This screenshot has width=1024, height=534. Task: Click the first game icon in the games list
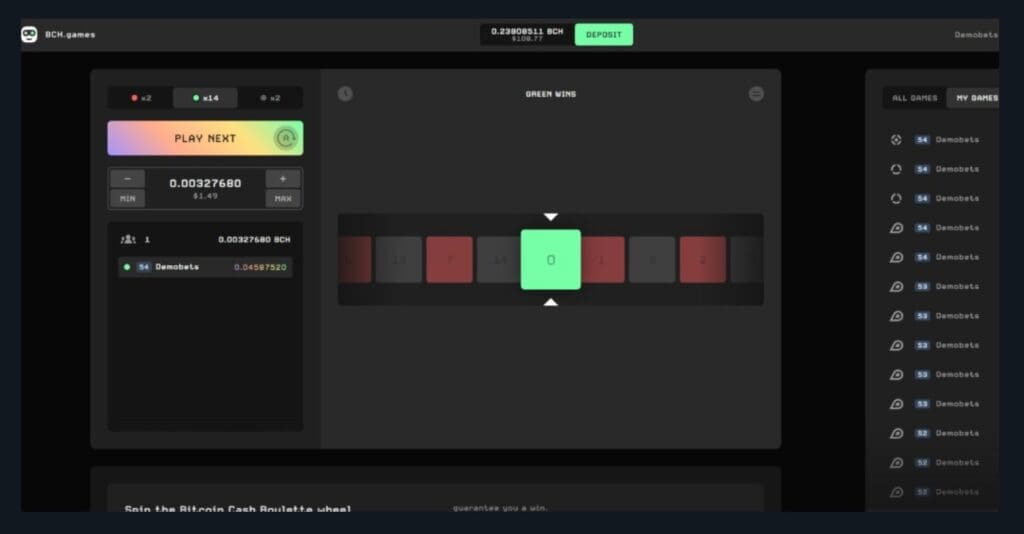[x=896, y=140]
